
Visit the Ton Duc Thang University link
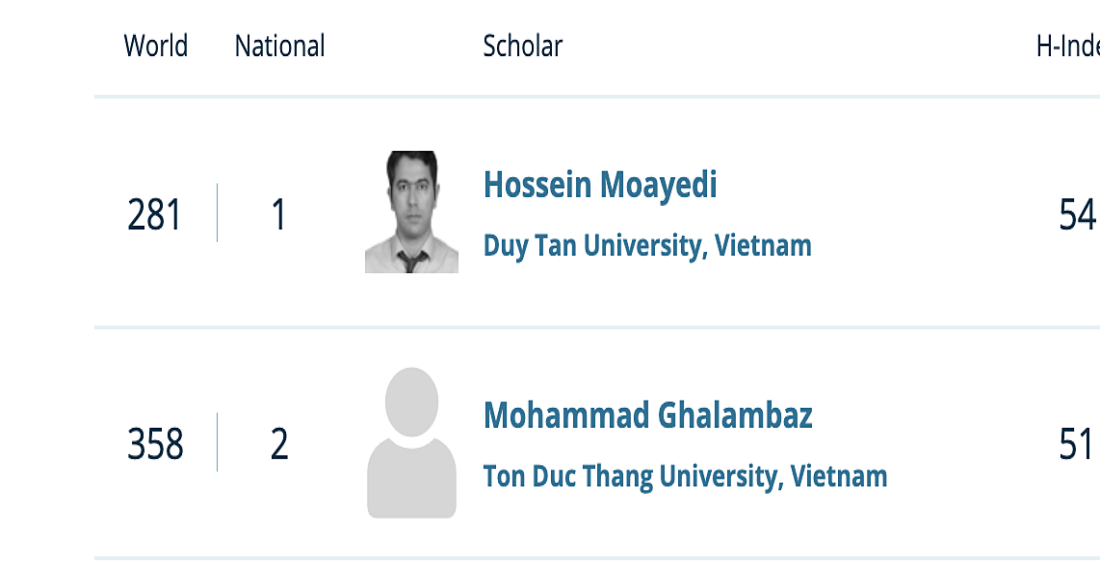pos(685,476)
